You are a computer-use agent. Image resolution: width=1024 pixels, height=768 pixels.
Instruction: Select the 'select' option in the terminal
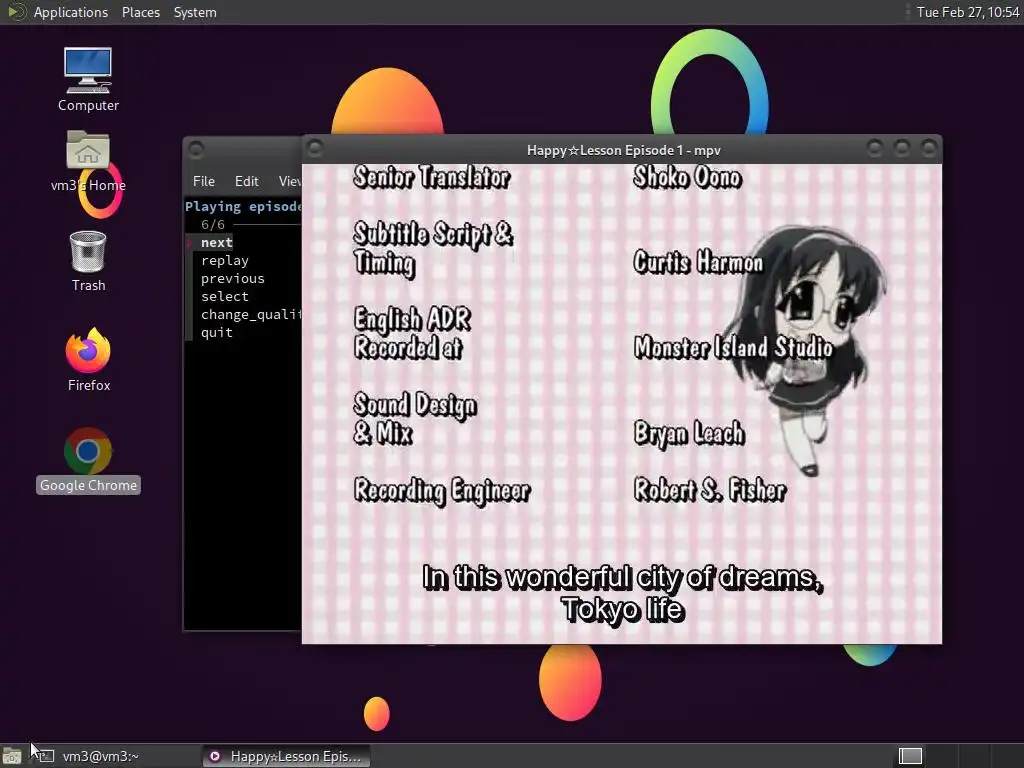coord(225,296)
